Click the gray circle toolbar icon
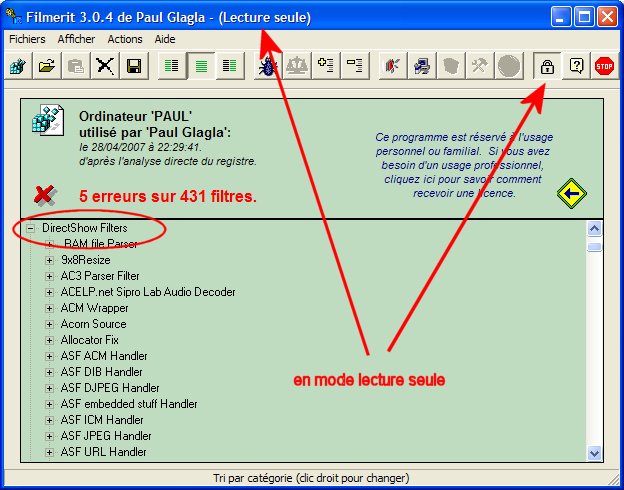 pyautogui.click(x=509, y=66)
